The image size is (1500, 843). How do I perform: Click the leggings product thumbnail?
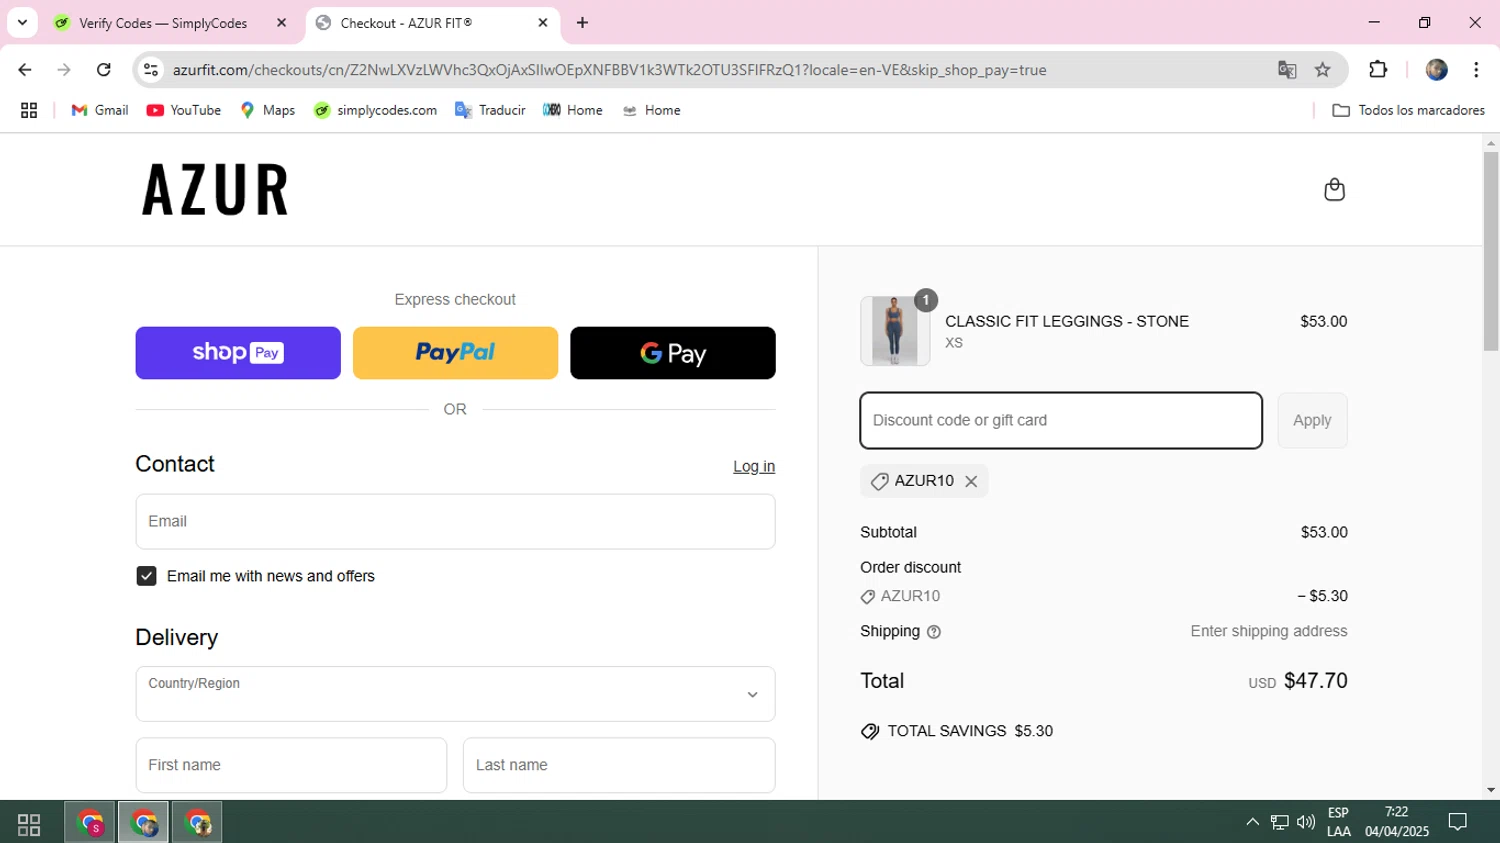(x=895, y=331)
